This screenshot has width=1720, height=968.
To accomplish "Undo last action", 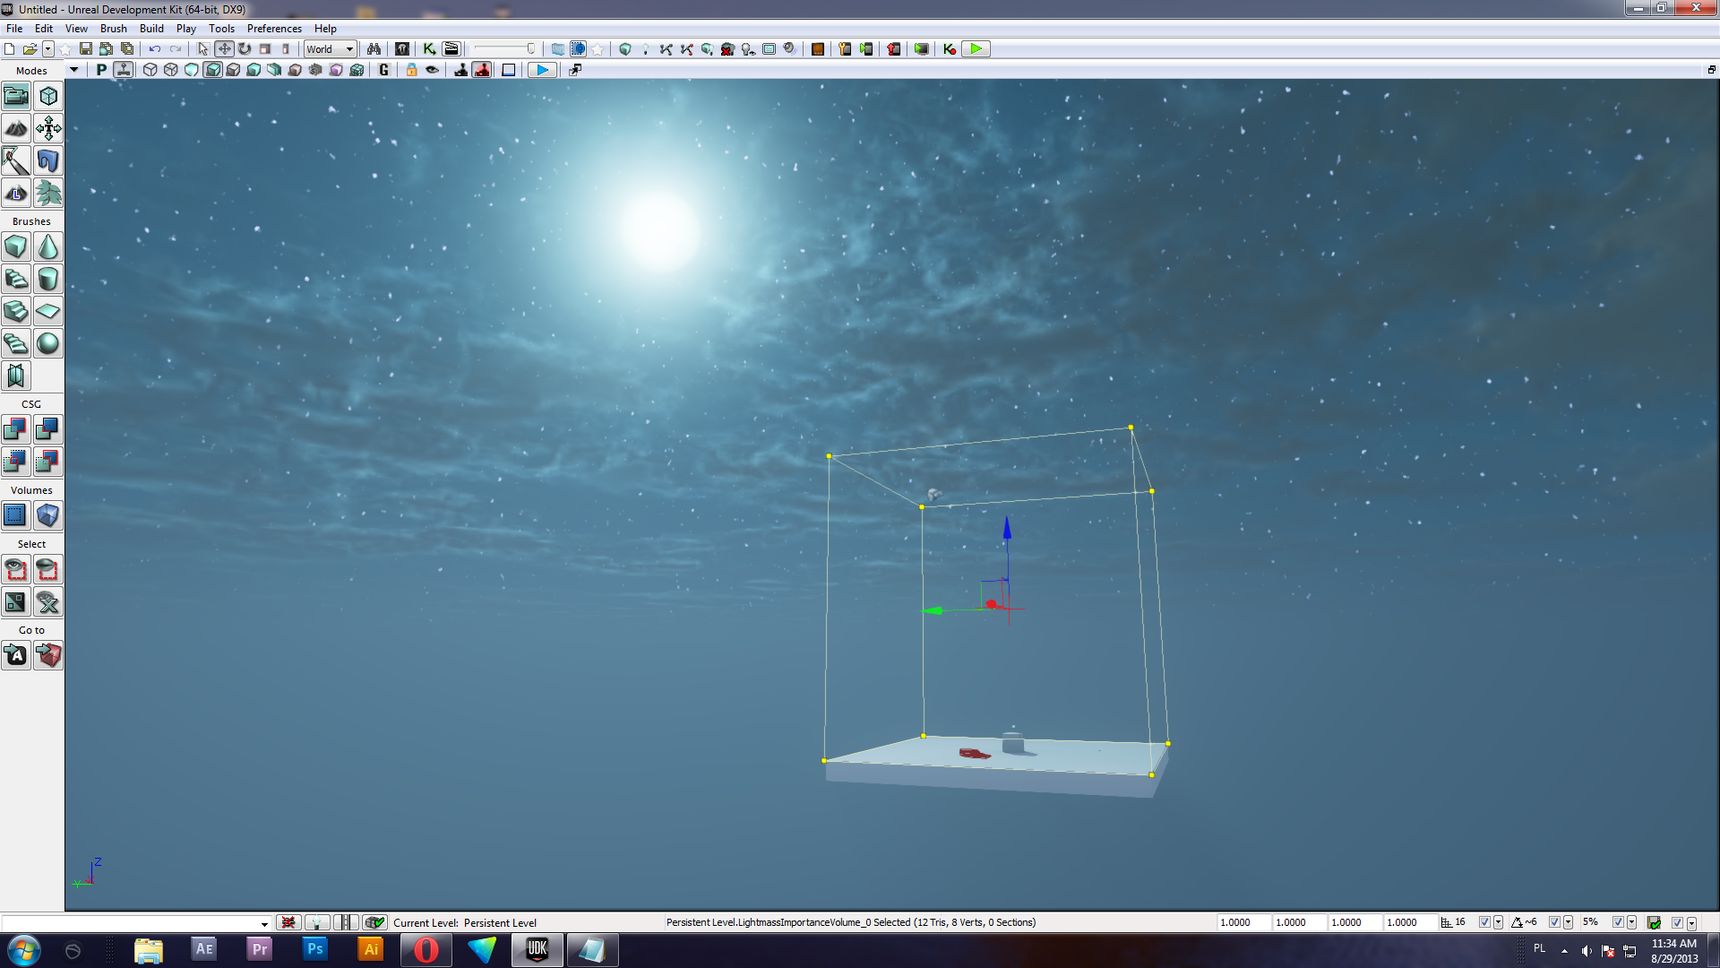I will [155, 49].
